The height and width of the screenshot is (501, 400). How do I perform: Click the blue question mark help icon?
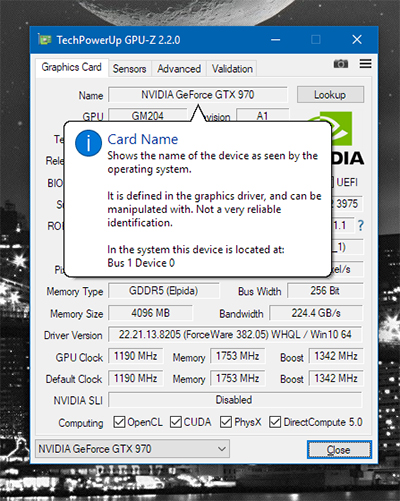tap(360, 225)
